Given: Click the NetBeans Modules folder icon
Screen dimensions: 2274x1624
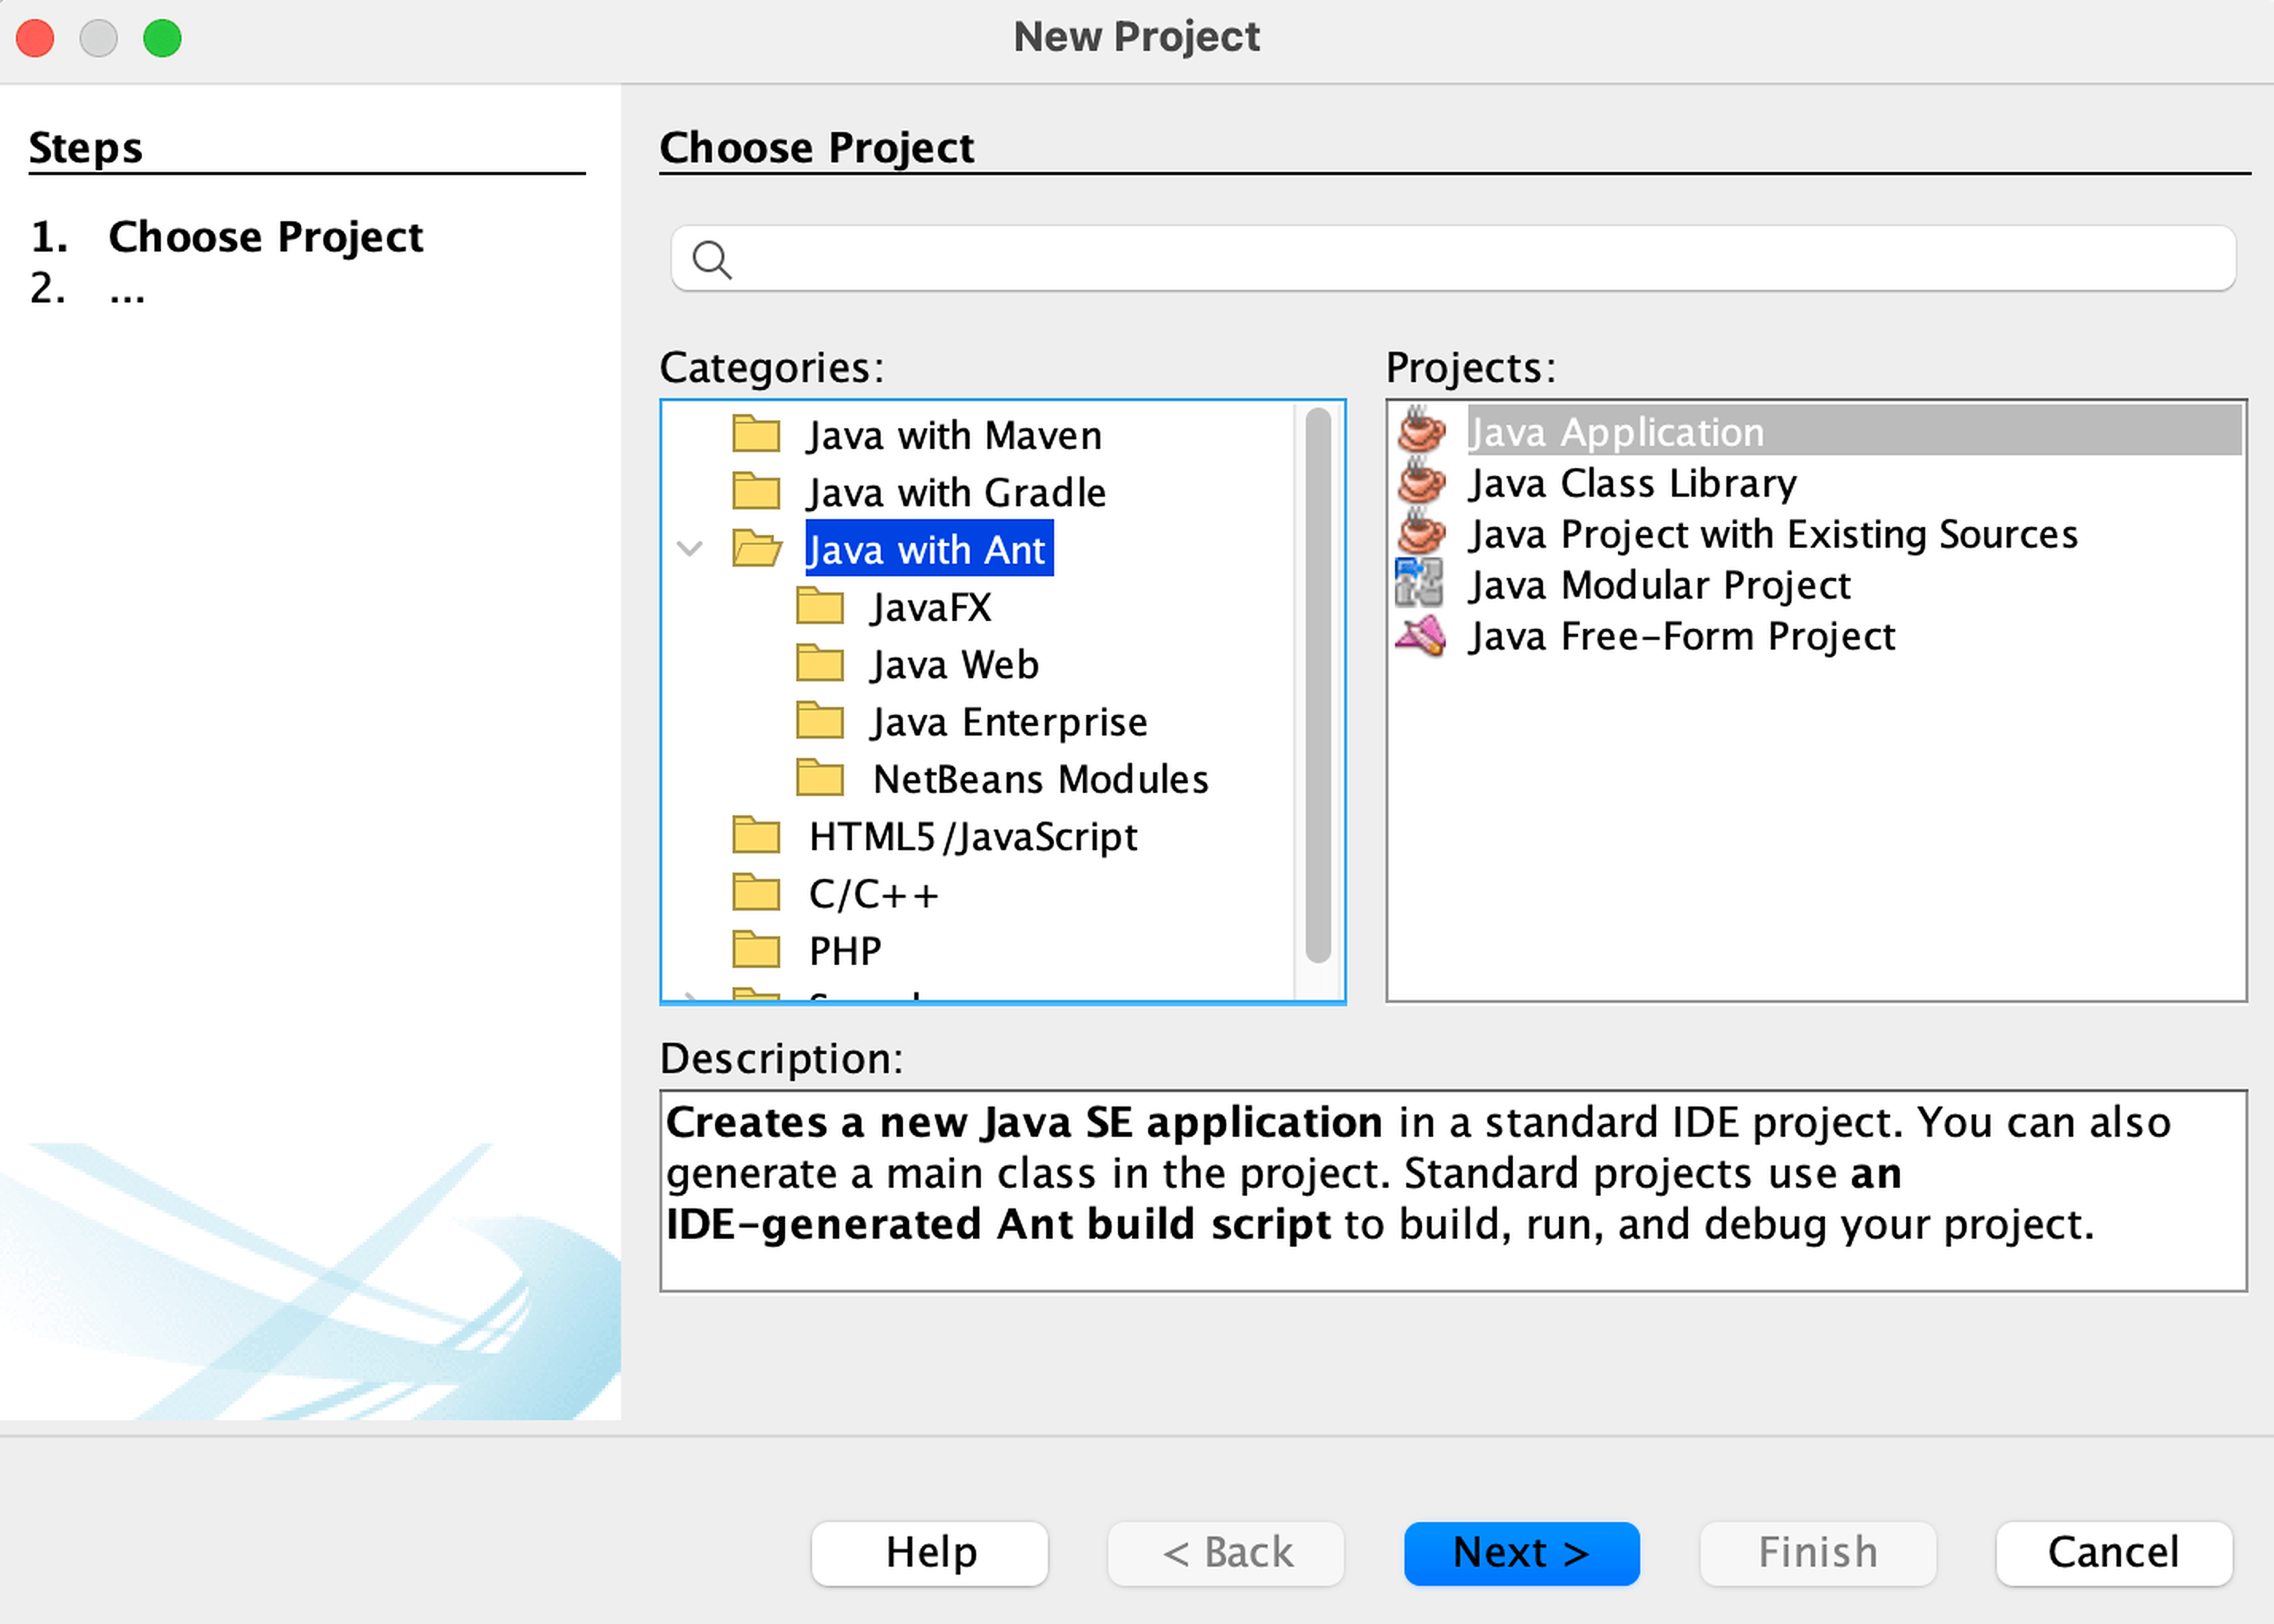Looking at the screenshot, I should (x=820, y=778).
